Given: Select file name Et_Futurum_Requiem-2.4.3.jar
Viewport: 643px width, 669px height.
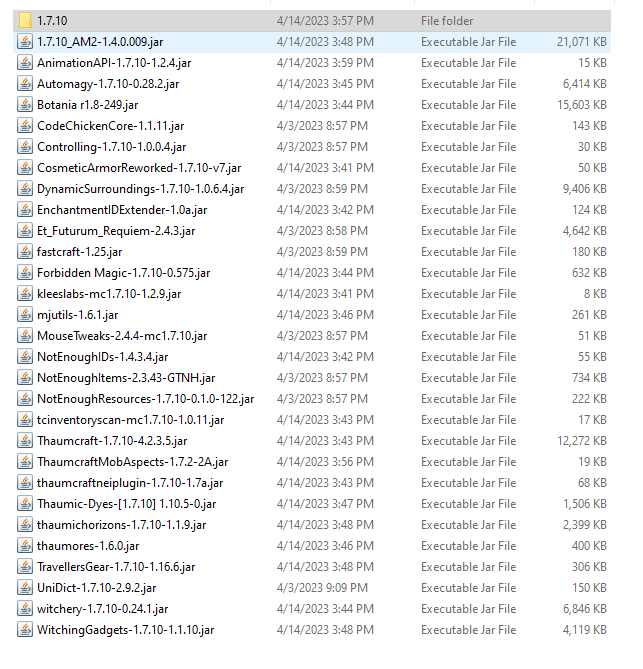Looking at the screenshot, I should 116,231.
